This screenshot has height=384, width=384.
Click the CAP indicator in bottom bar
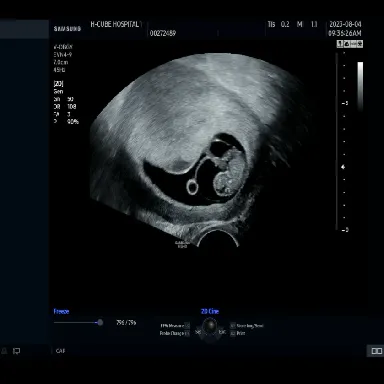pyautogui.click(x=60, y=351)
